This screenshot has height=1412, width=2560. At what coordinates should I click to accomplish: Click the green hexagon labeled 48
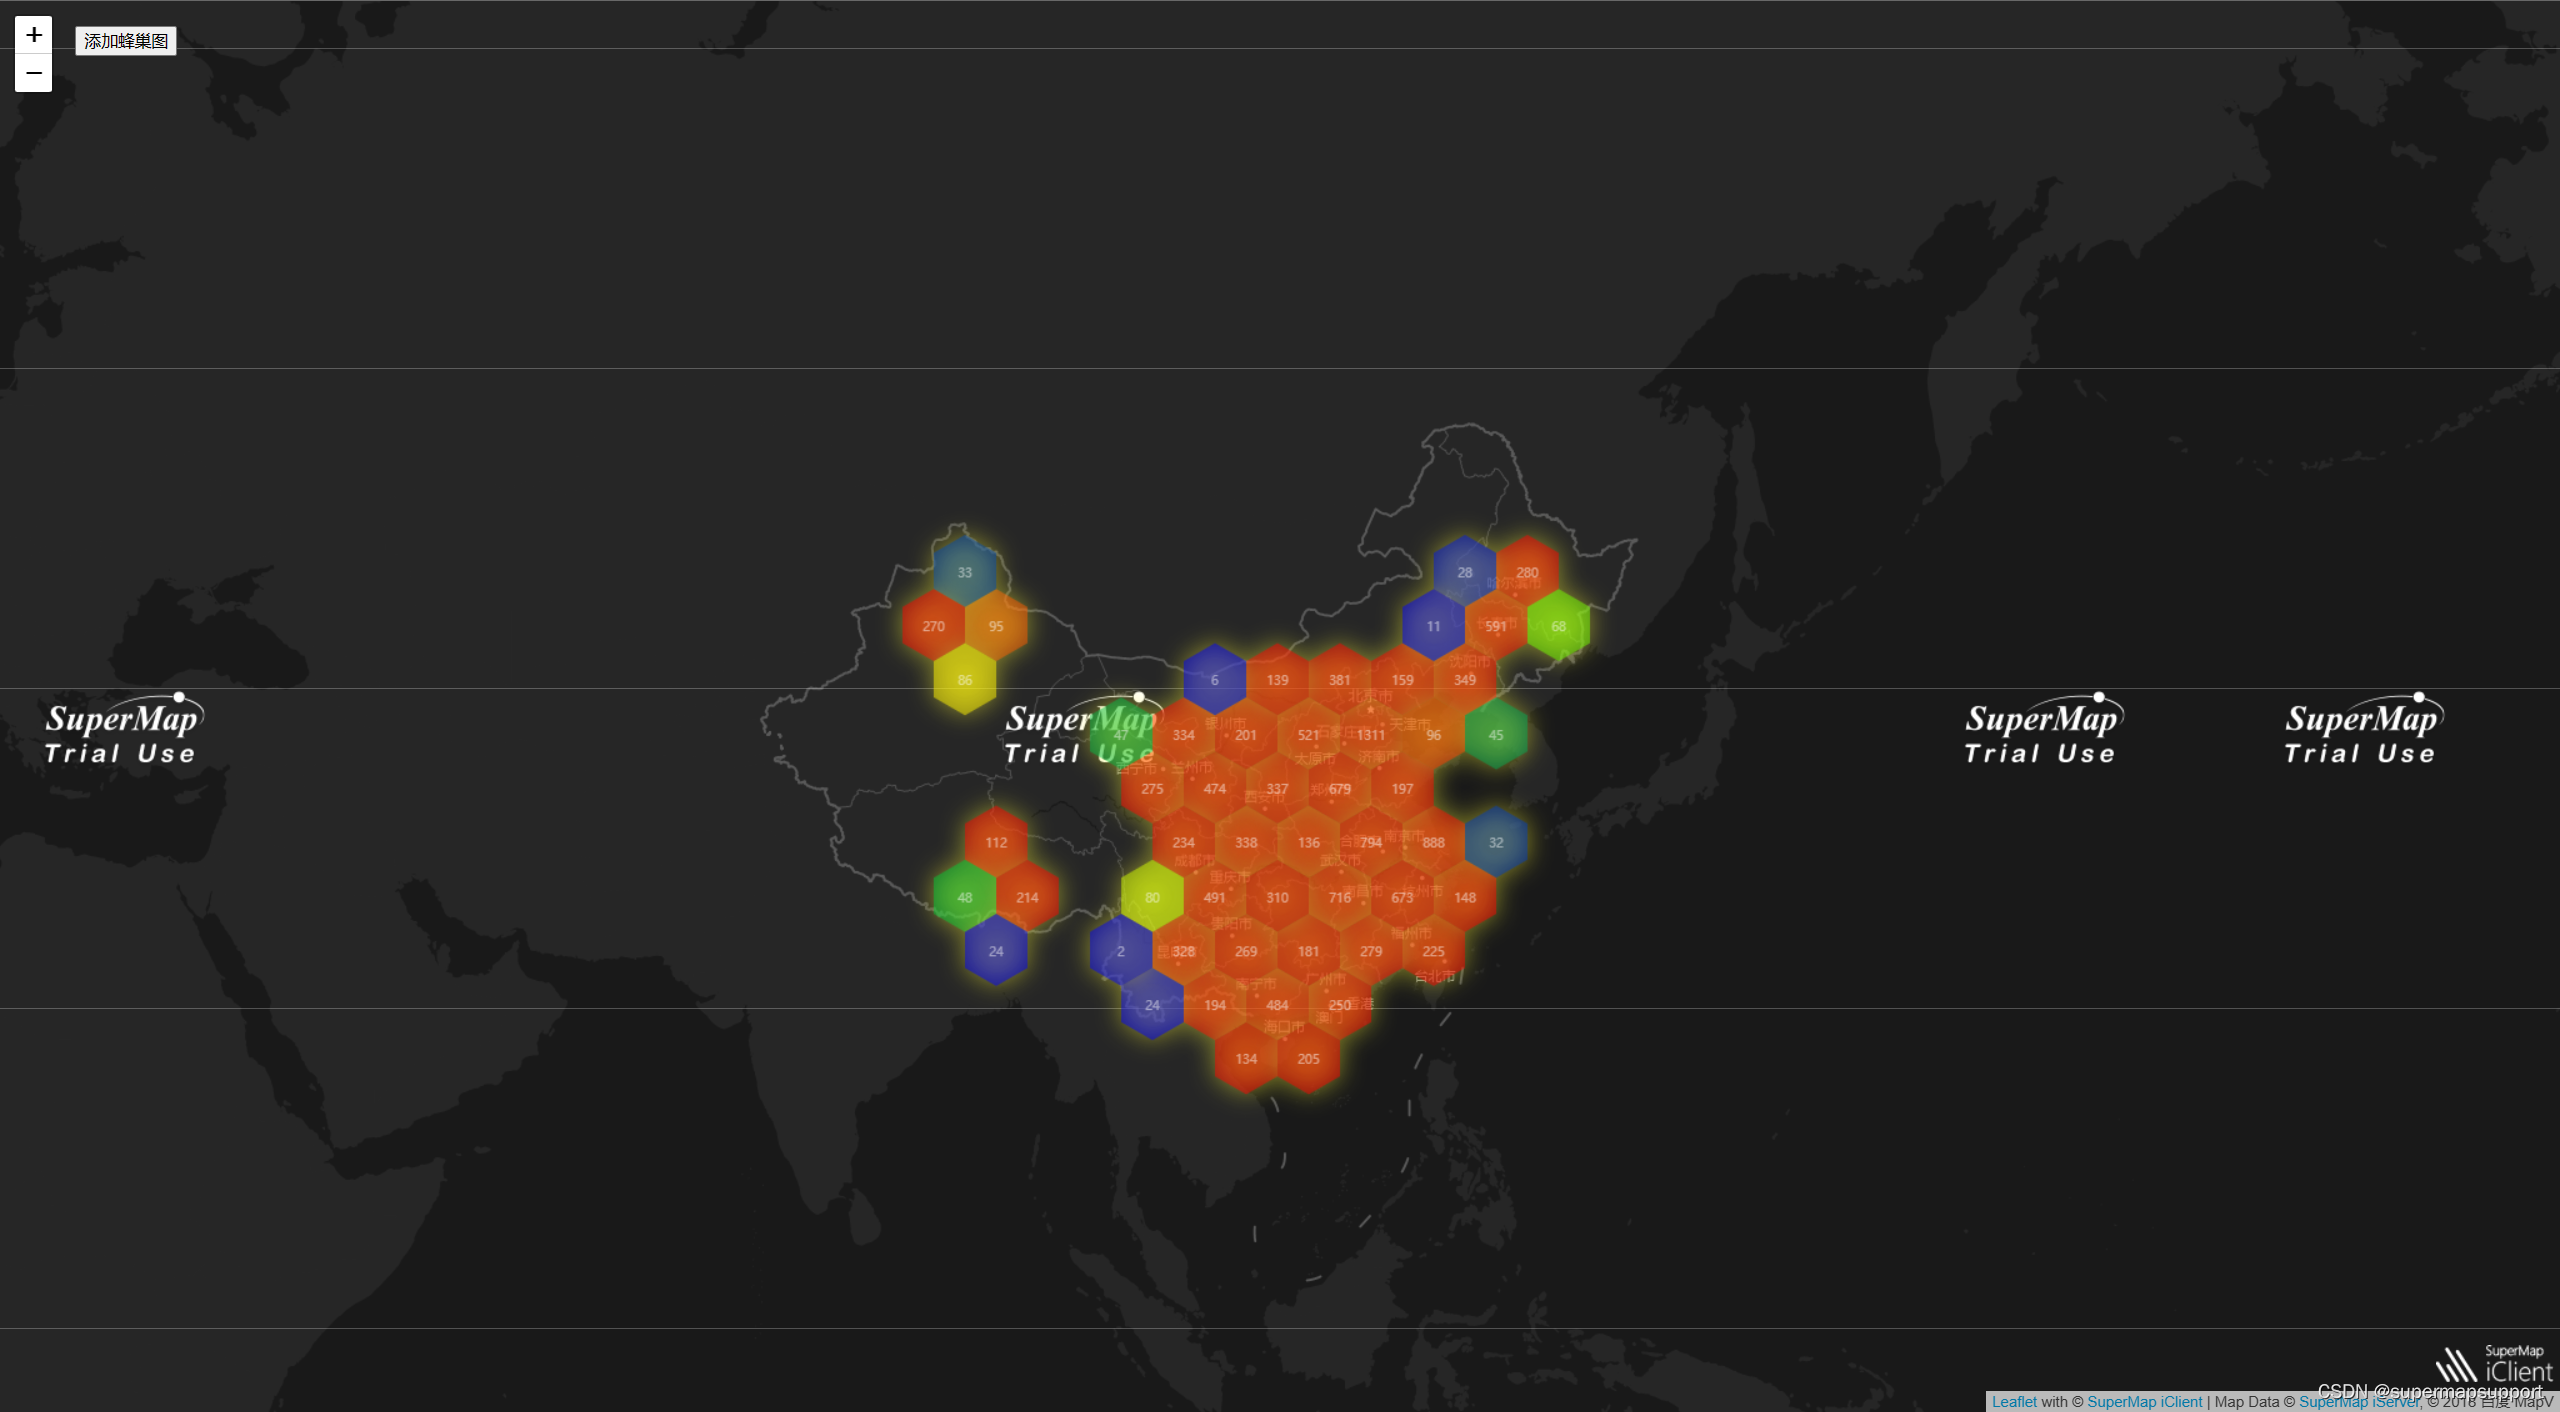click(x=964, y=897)
